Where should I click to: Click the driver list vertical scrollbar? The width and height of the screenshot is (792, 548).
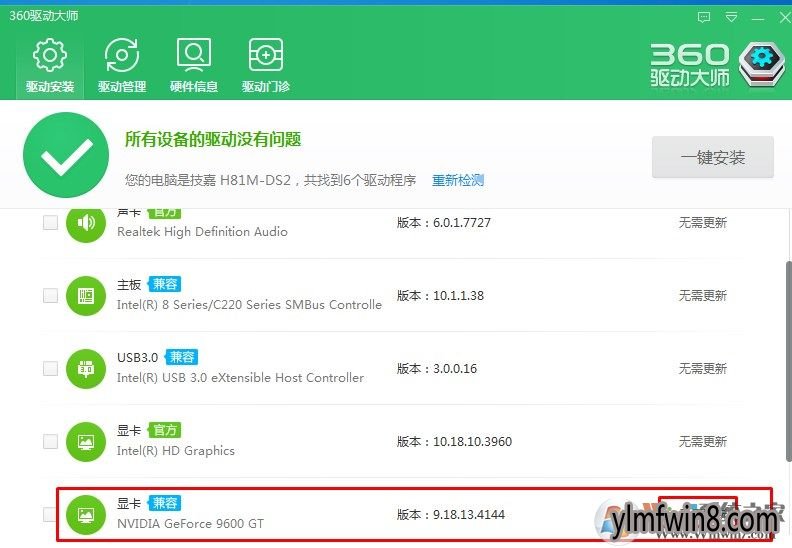(788, 361)
